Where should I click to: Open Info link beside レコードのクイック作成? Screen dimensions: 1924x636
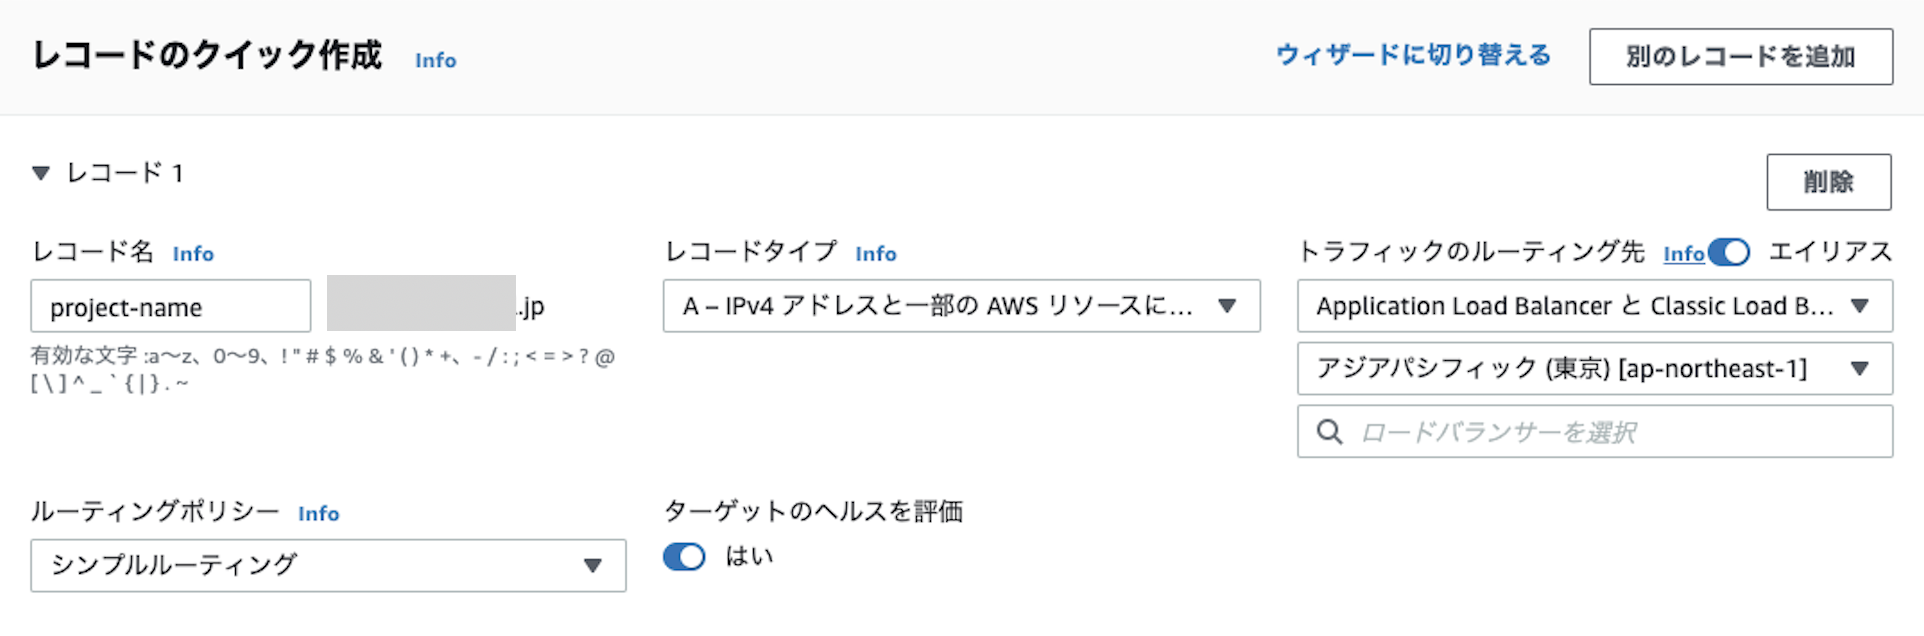click(x=436, y=61)
